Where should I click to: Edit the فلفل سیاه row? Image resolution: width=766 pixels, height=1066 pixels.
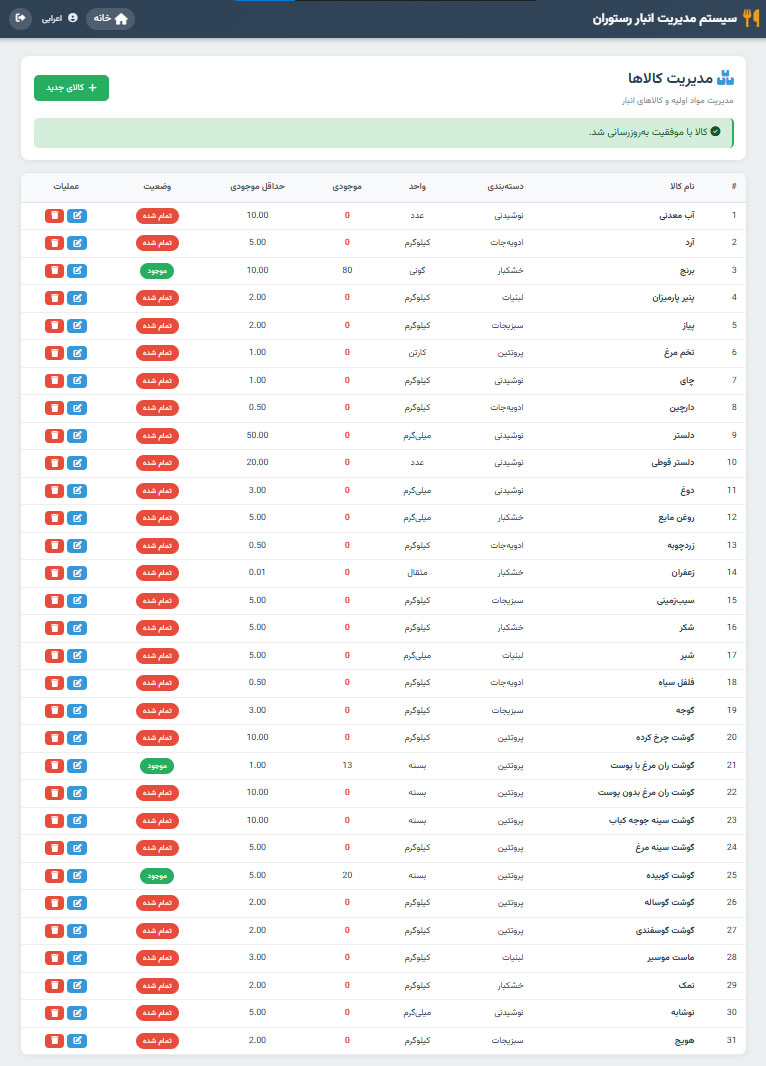coord(77,683)
